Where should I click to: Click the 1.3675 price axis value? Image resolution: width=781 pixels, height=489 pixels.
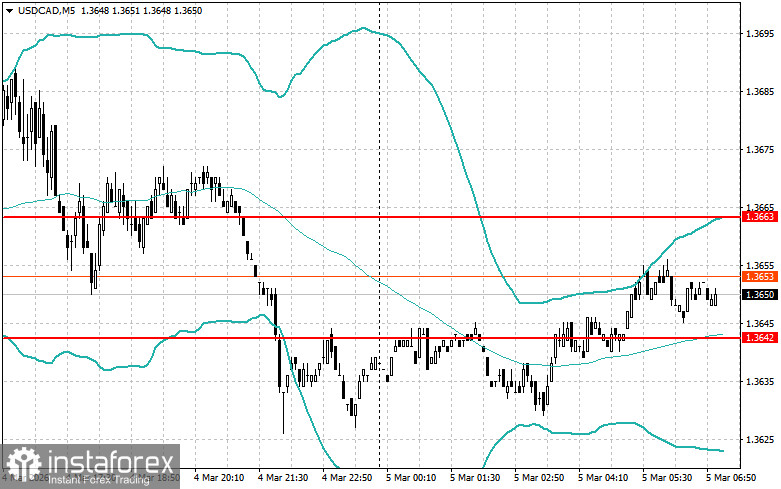pyautogui.click(x=760, y=149)
